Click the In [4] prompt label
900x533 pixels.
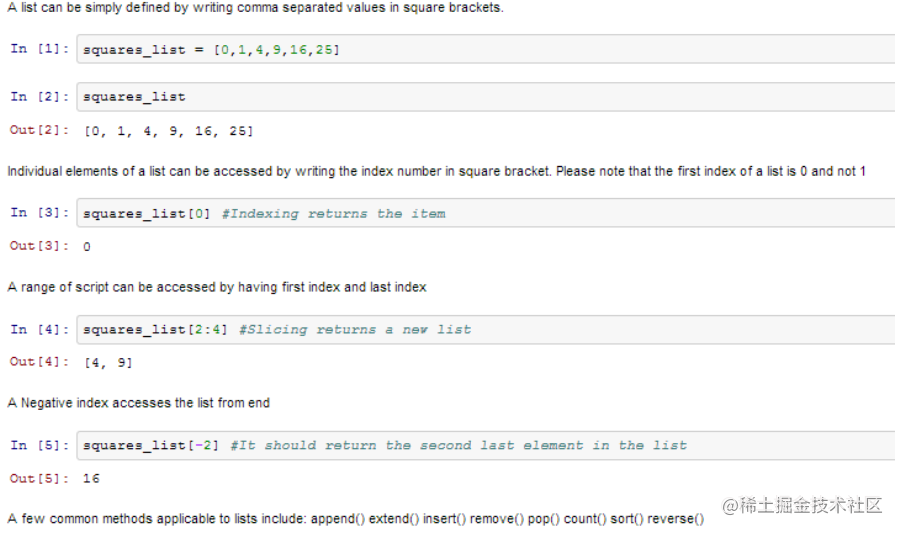click(x=40, y=329)
